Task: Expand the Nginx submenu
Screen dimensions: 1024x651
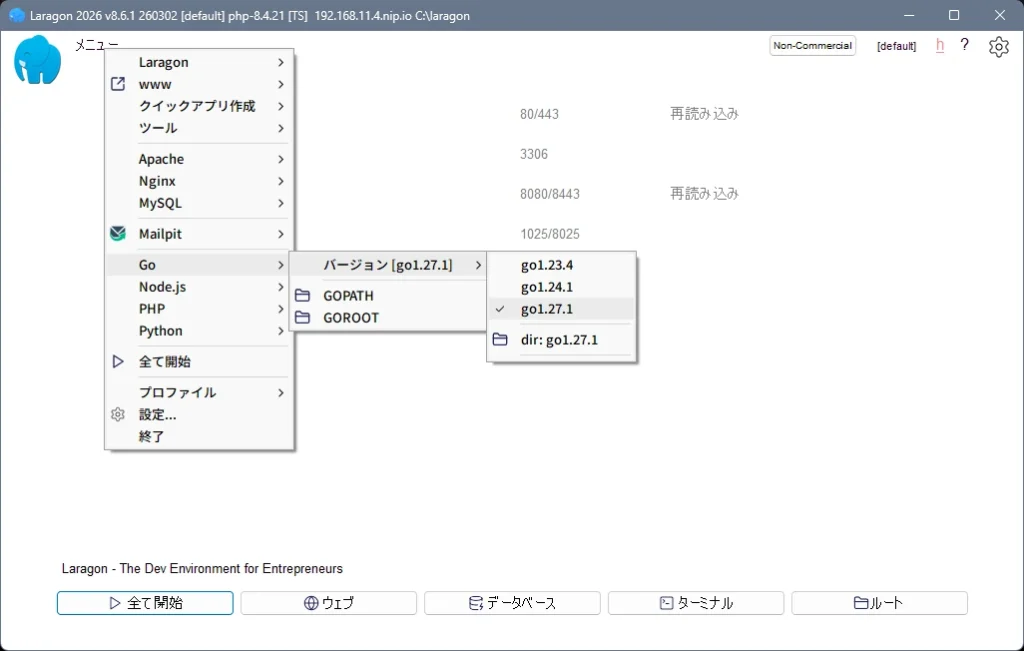Action: (x=199, y=181)
